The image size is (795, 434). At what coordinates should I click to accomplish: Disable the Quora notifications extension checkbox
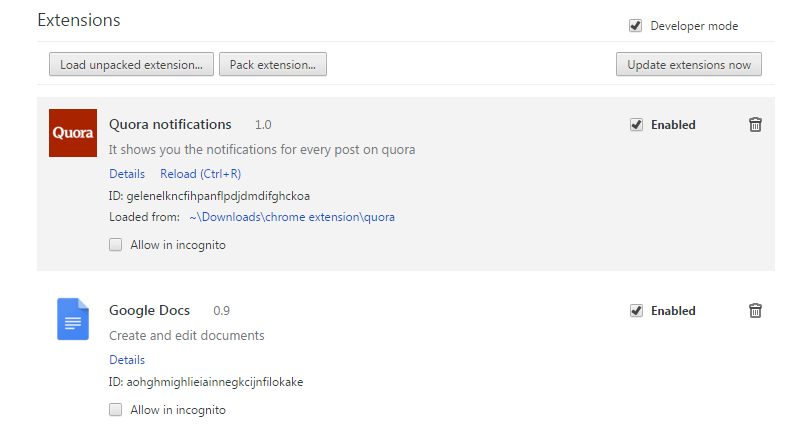(636, 125)
